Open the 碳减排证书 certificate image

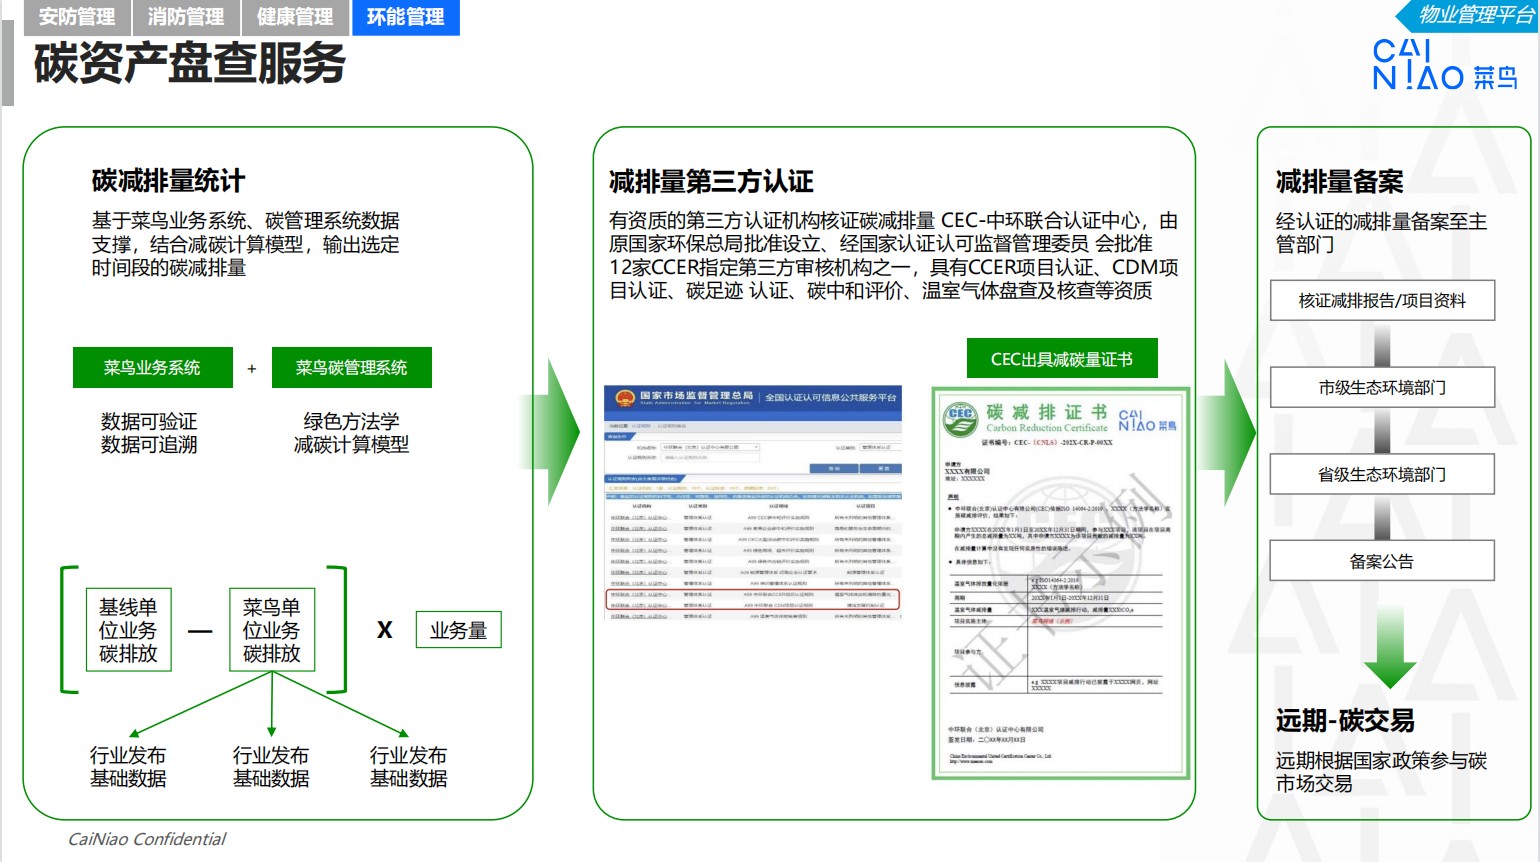(1061, 583)
